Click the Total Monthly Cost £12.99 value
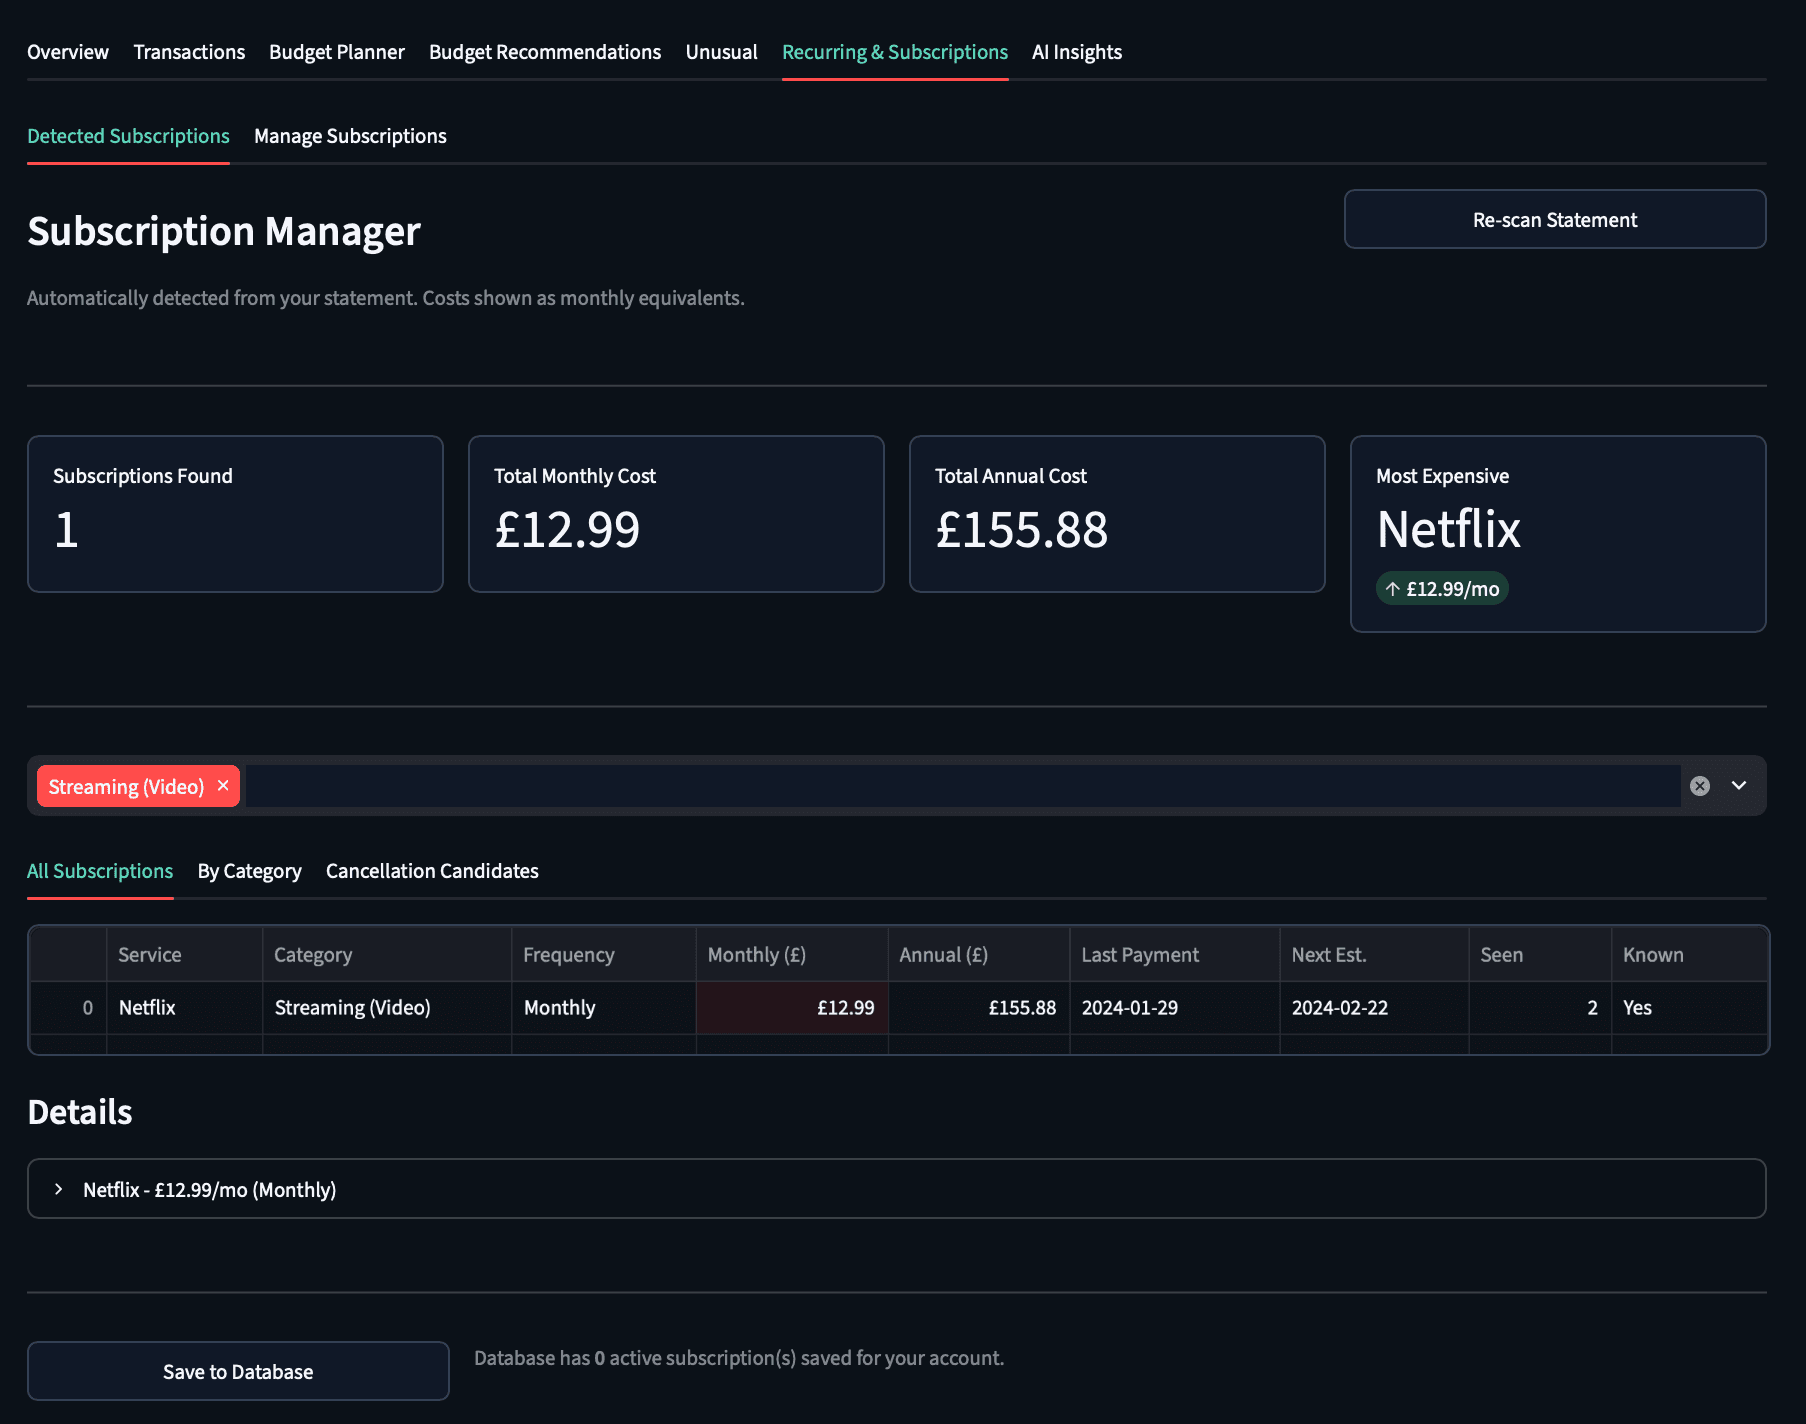Screen dimensions: 1806x1424 pos(567,530)
